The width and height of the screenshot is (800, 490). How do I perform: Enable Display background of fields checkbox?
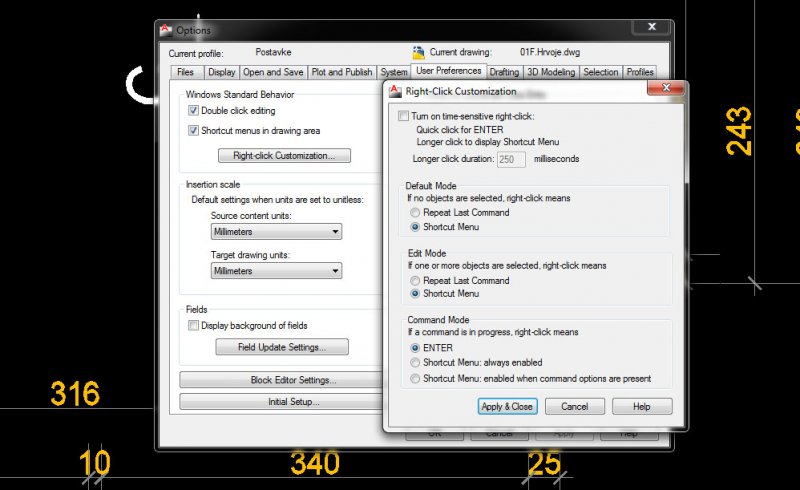pos(193,325)
